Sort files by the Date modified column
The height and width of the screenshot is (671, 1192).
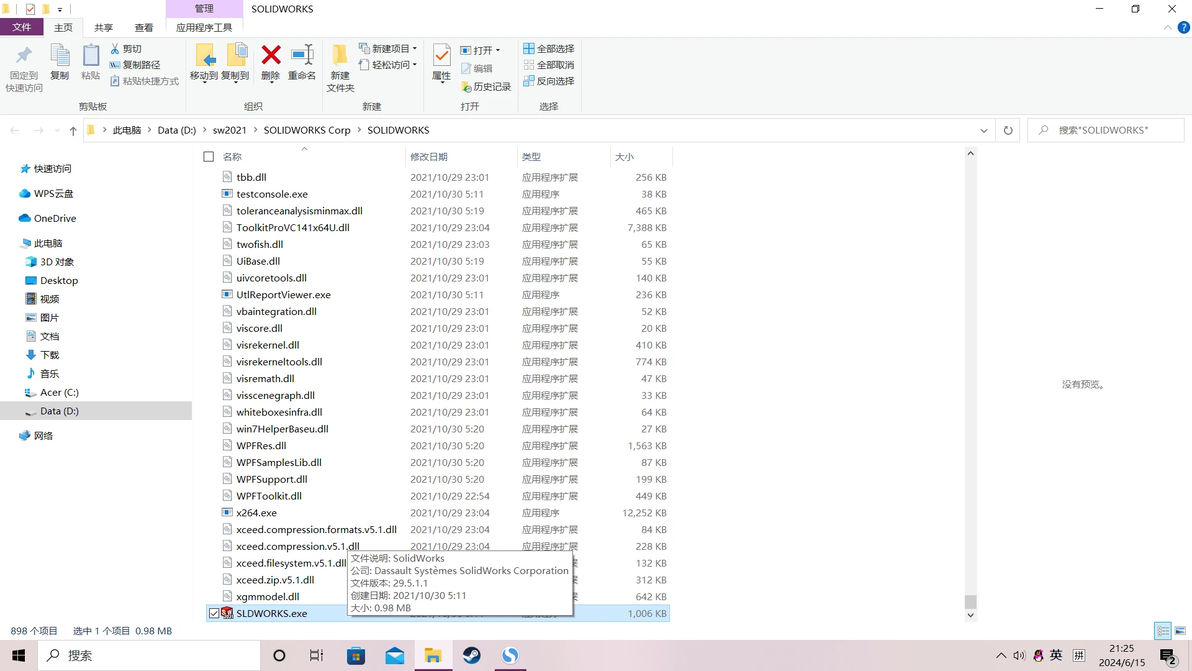[x=430, y=157]
